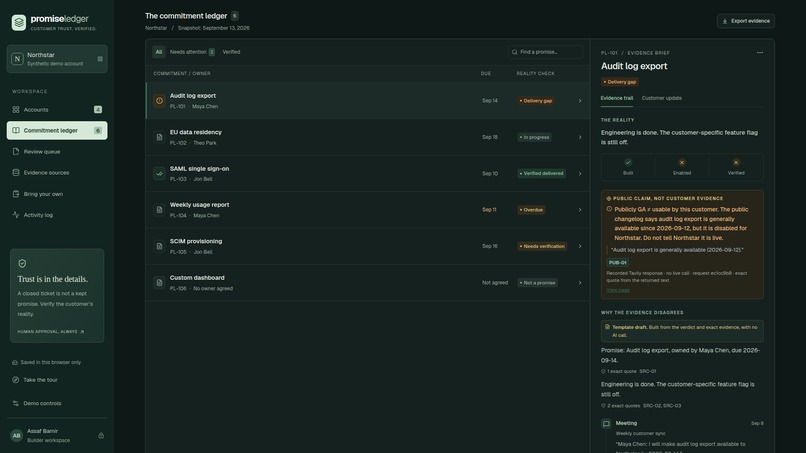
Task: Click the Verified delivered status badge
Action: click(541, 173)
